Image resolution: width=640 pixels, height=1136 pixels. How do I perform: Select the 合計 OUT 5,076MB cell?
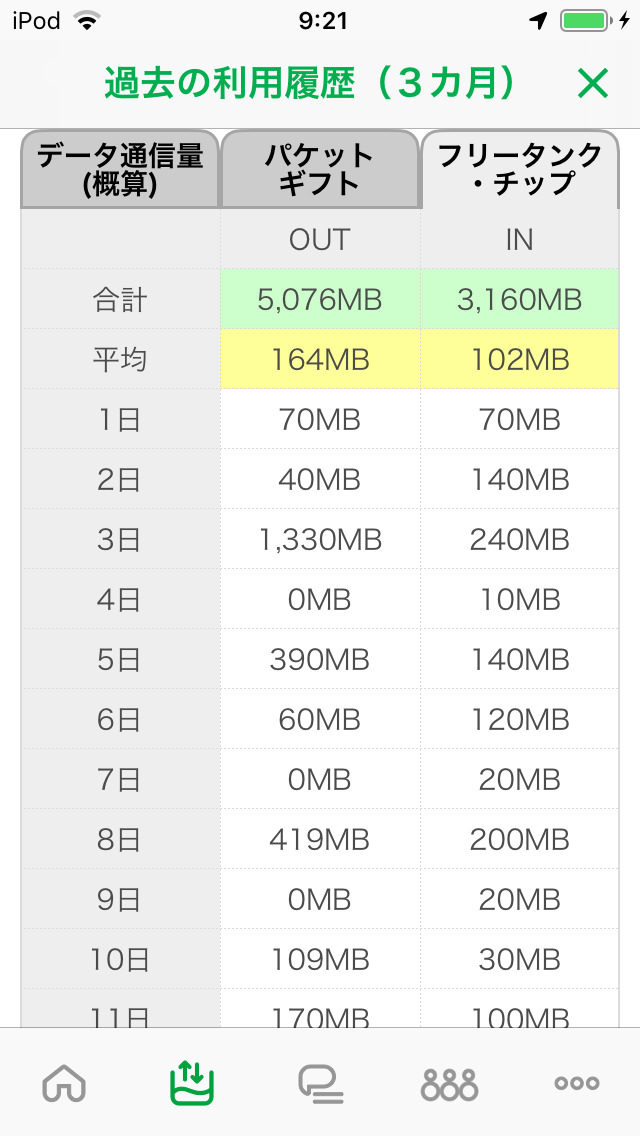[x=320, y=299]
